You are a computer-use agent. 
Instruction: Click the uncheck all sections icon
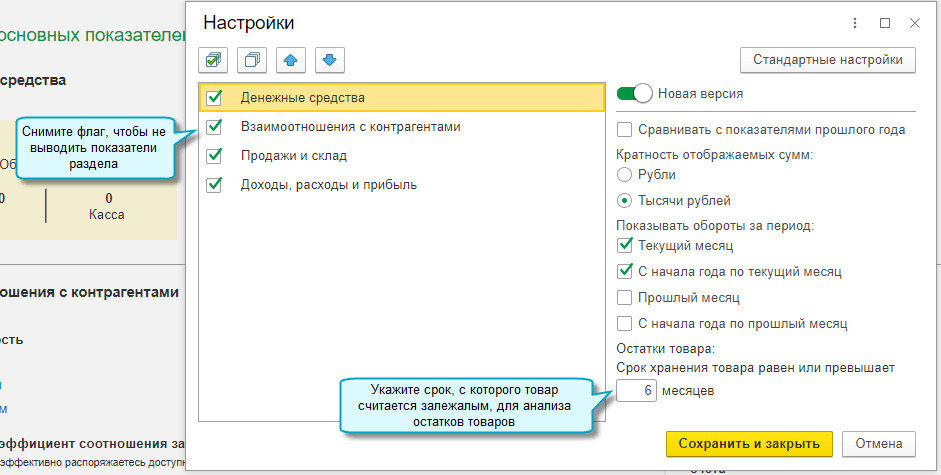pos(252,60)
